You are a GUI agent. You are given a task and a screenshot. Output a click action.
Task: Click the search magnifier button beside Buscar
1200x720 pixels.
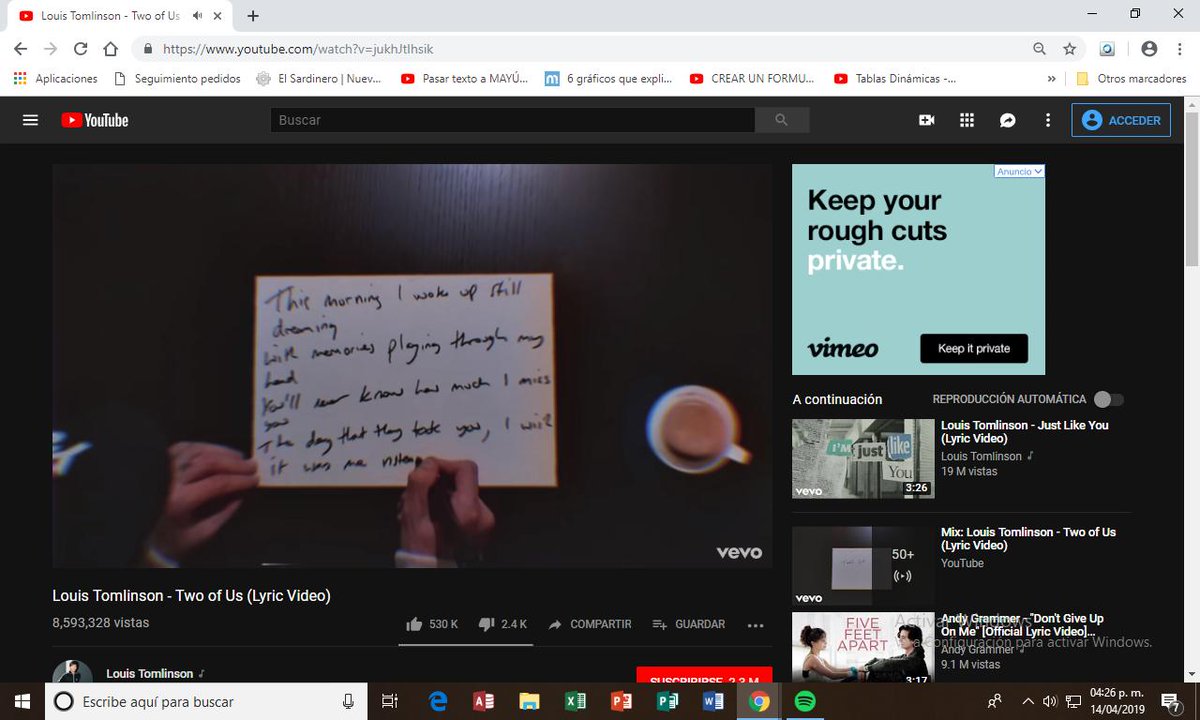click(782, 120)
